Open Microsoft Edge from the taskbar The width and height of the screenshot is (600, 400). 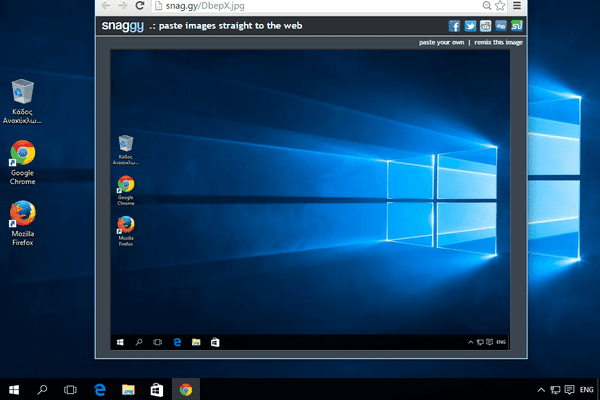[x=100, y=388]
